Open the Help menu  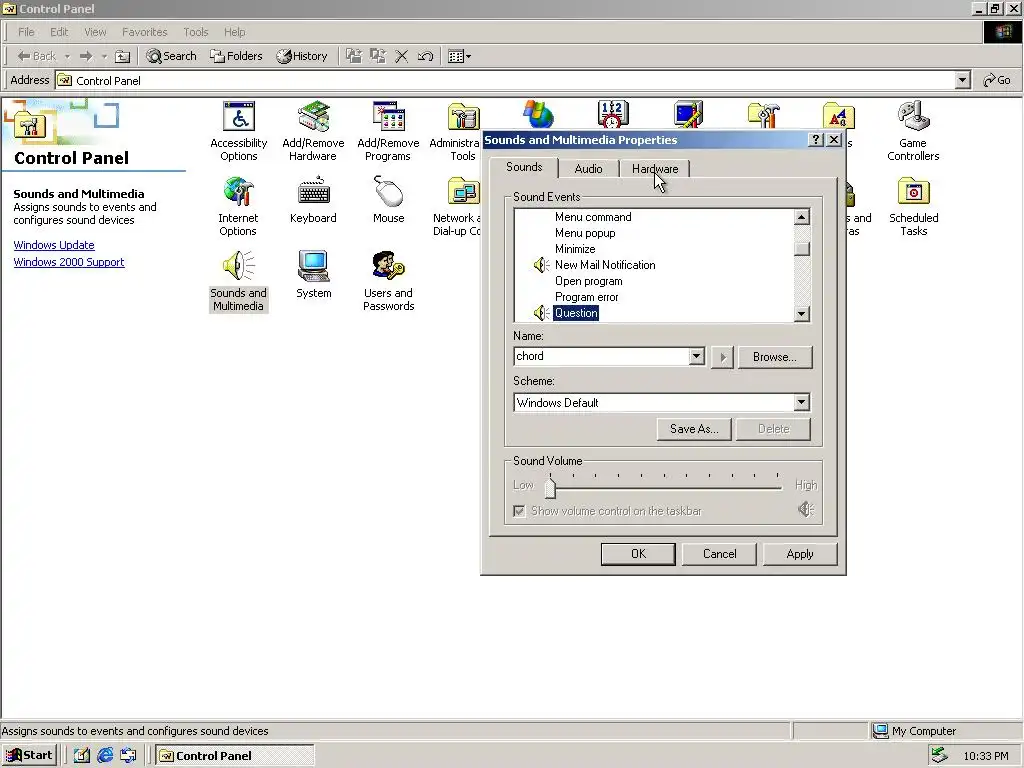coord(234,32)
